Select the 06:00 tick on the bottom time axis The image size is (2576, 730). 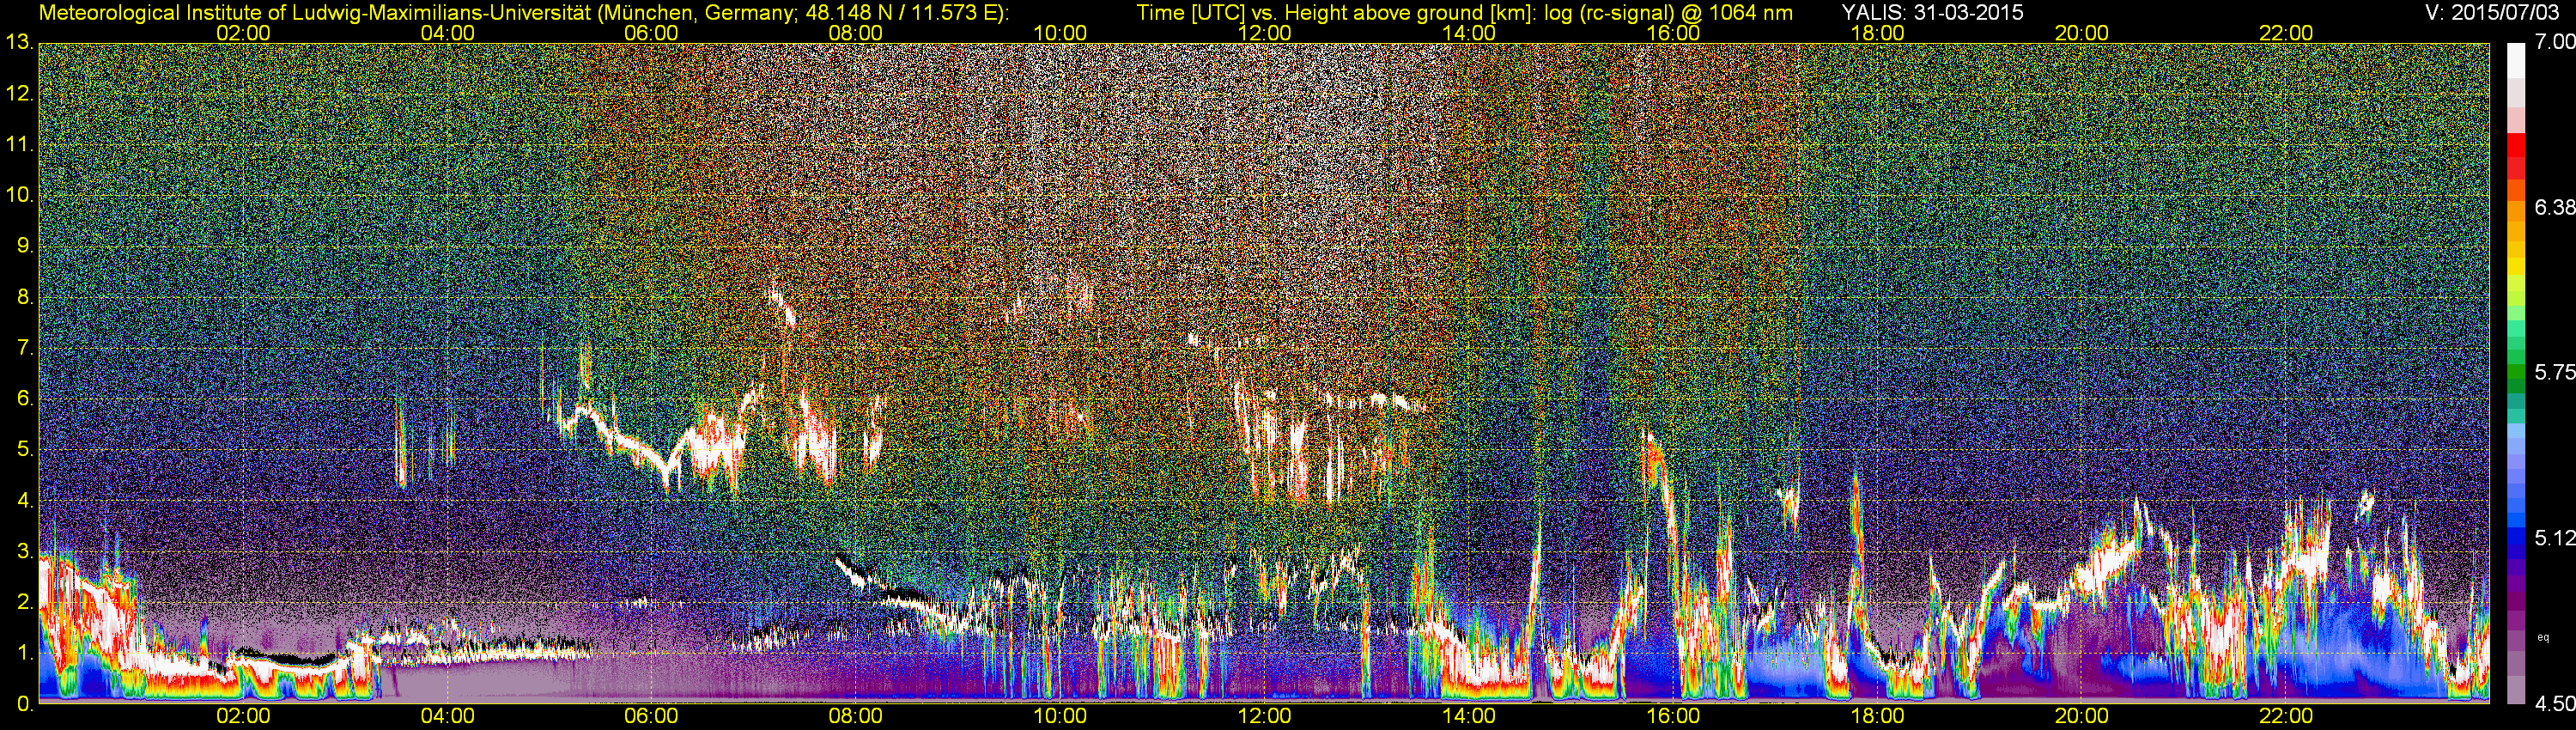651,716
